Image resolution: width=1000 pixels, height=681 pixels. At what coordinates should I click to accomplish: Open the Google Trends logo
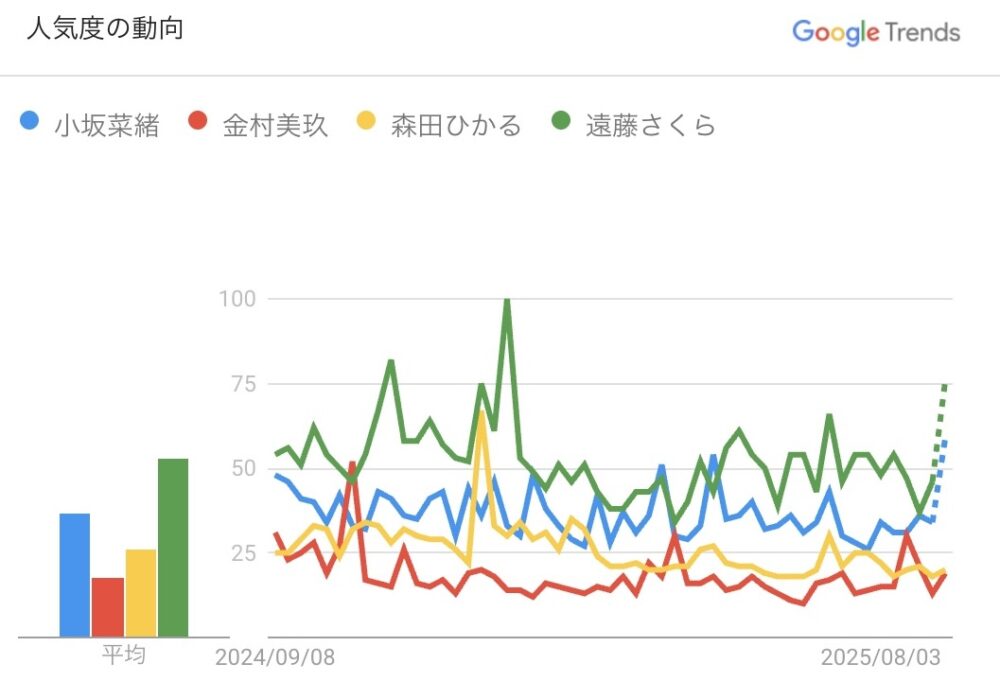pyautogui.click(x=876, y=32)
